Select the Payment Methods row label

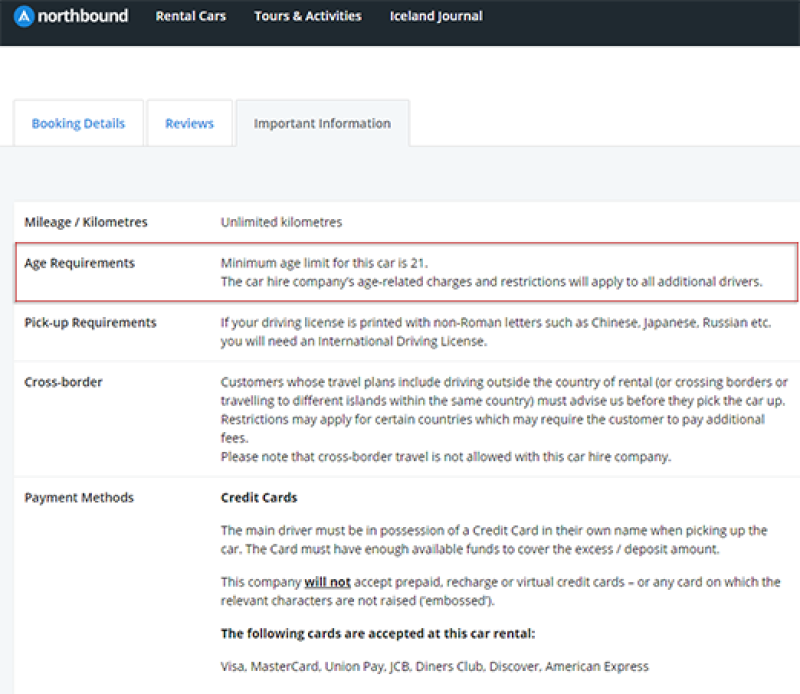click(79, 498)
